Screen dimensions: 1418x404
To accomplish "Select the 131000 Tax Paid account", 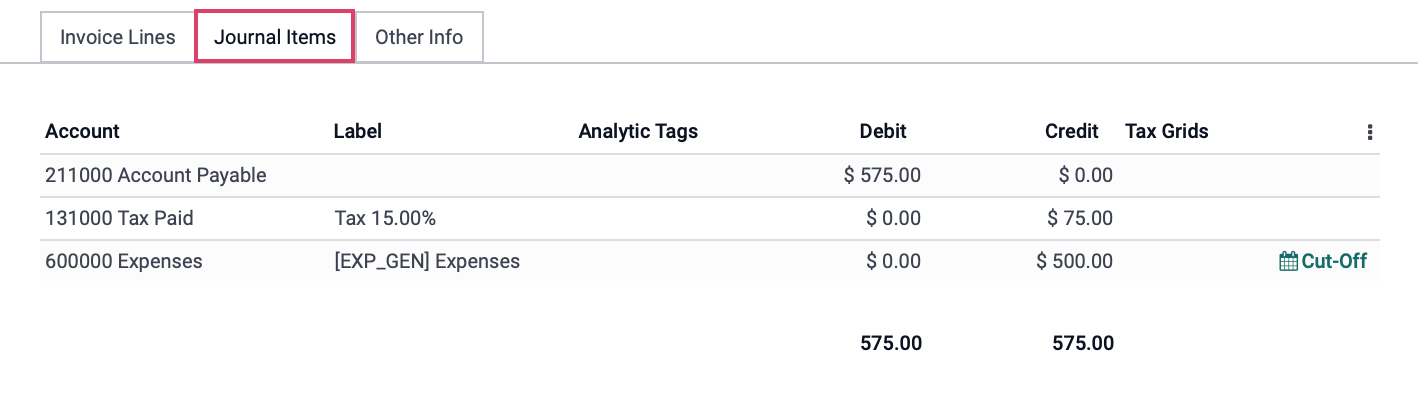I will 120,218.
